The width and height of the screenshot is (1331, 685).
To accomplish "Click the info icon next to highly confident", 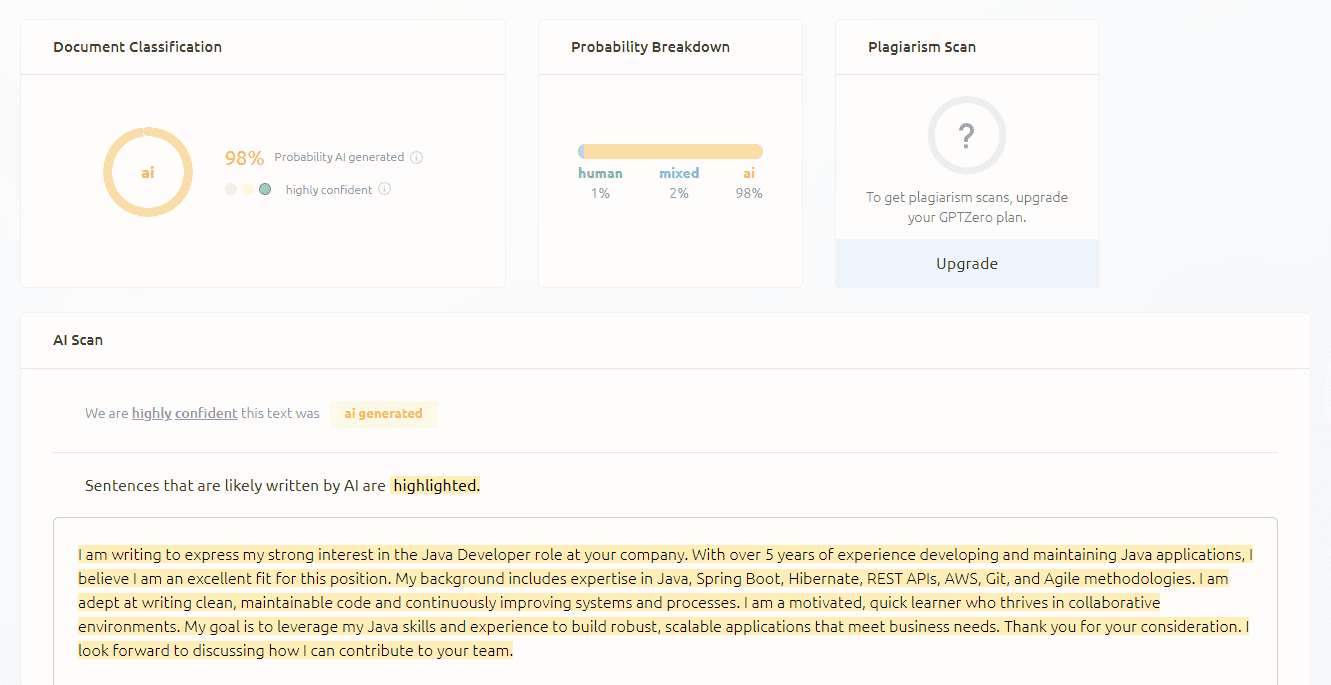I will click(385, 189).
